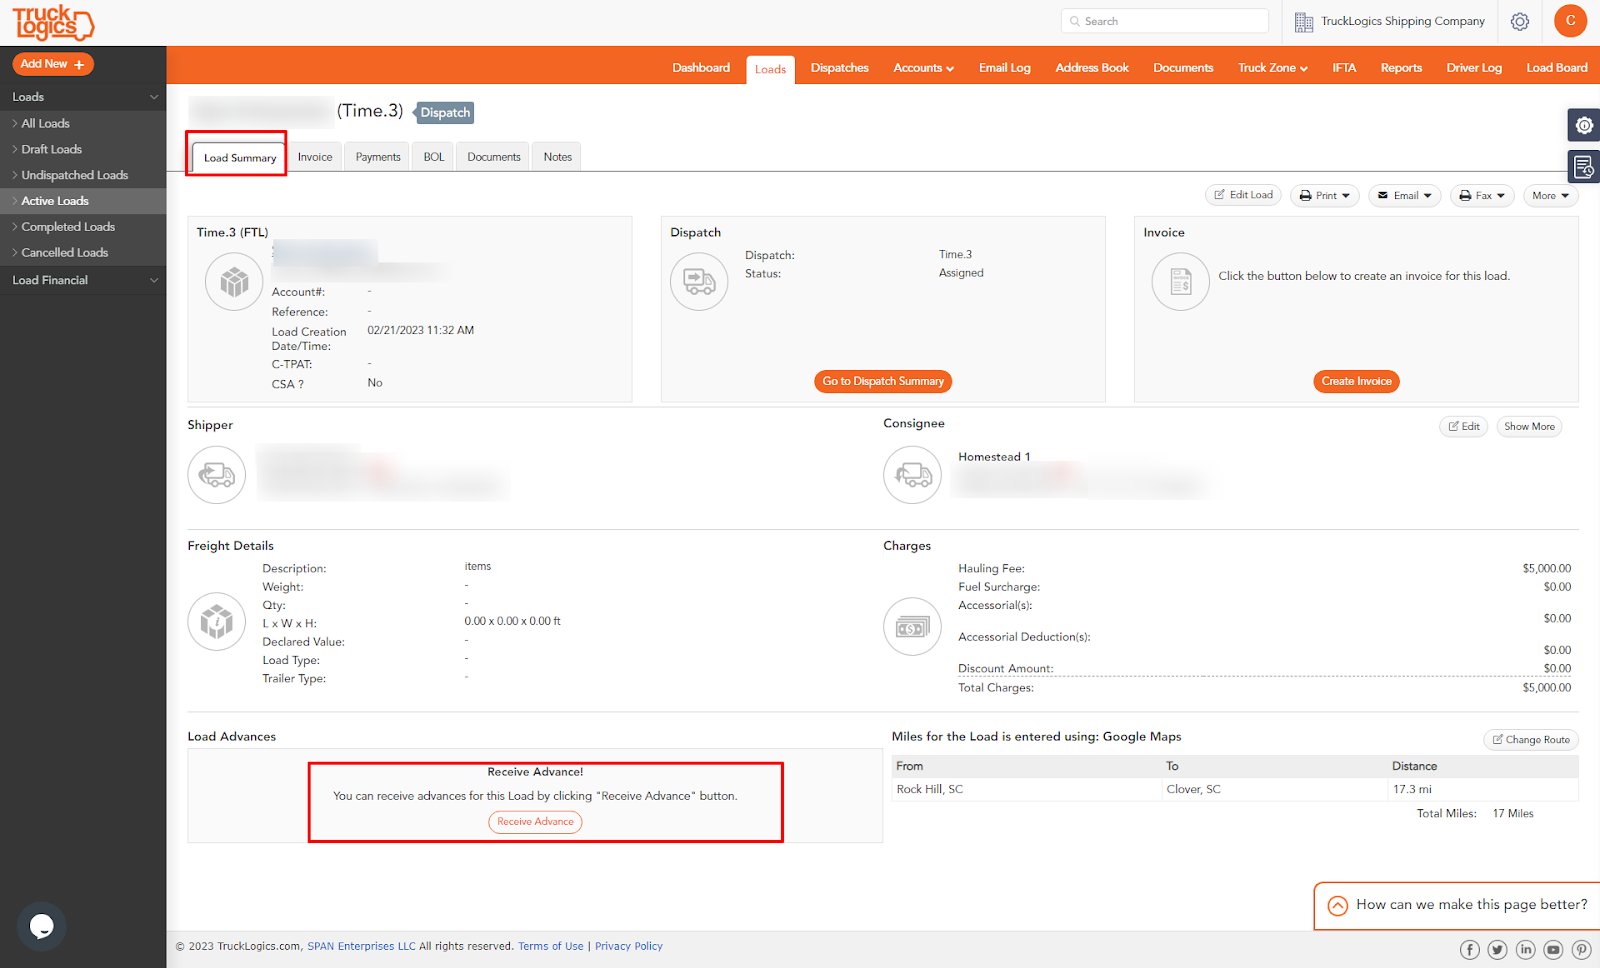1600x969 pixels.
Task: Click the dispatch truck icon
Action: click(x=699, y=281)
